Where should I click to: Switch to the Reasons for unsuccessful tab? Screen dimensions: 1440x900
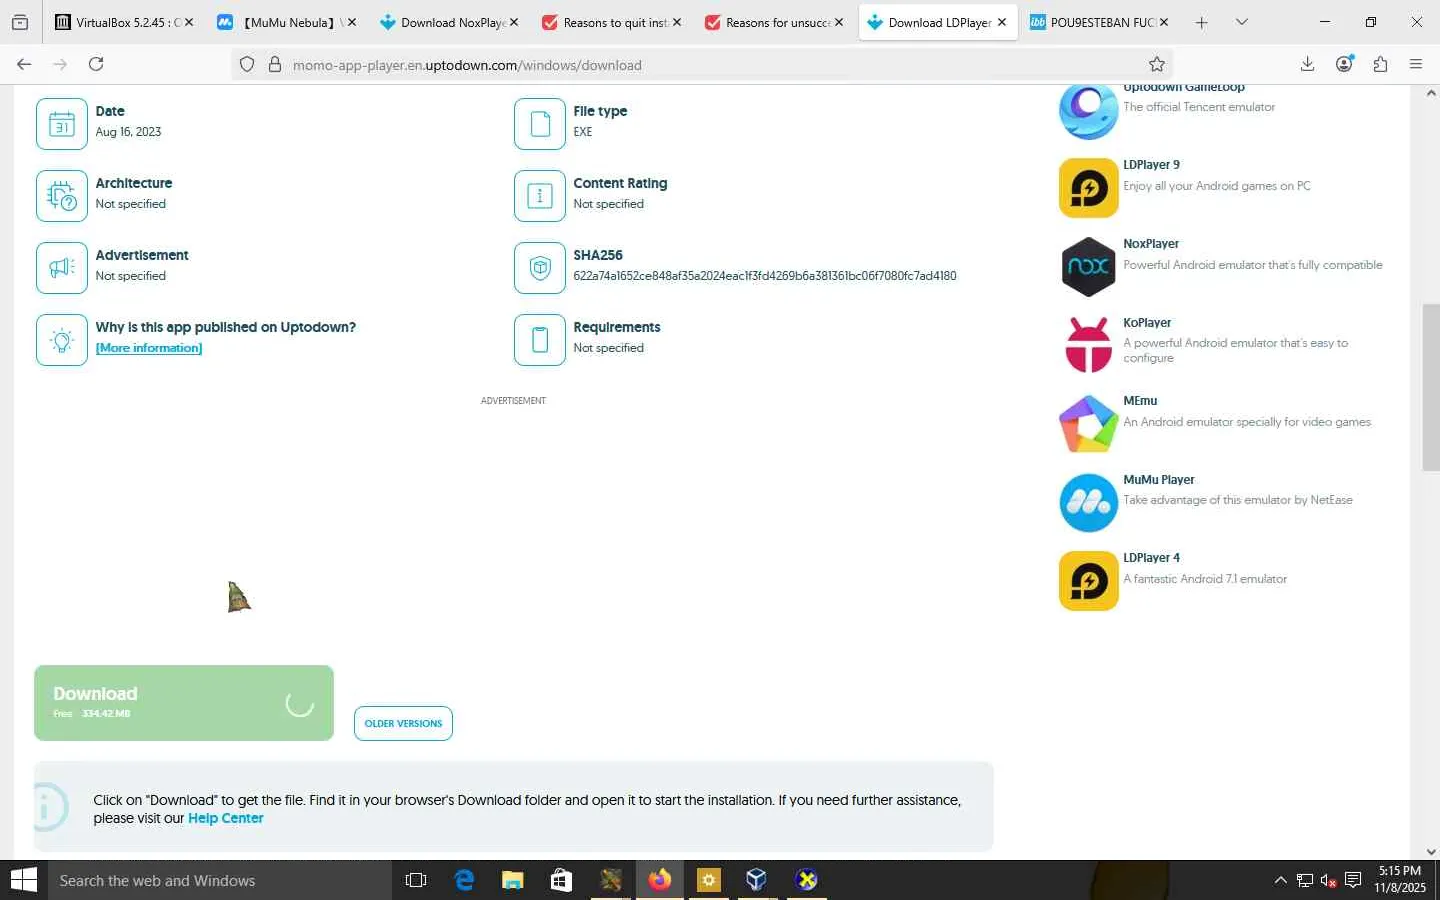774,22
